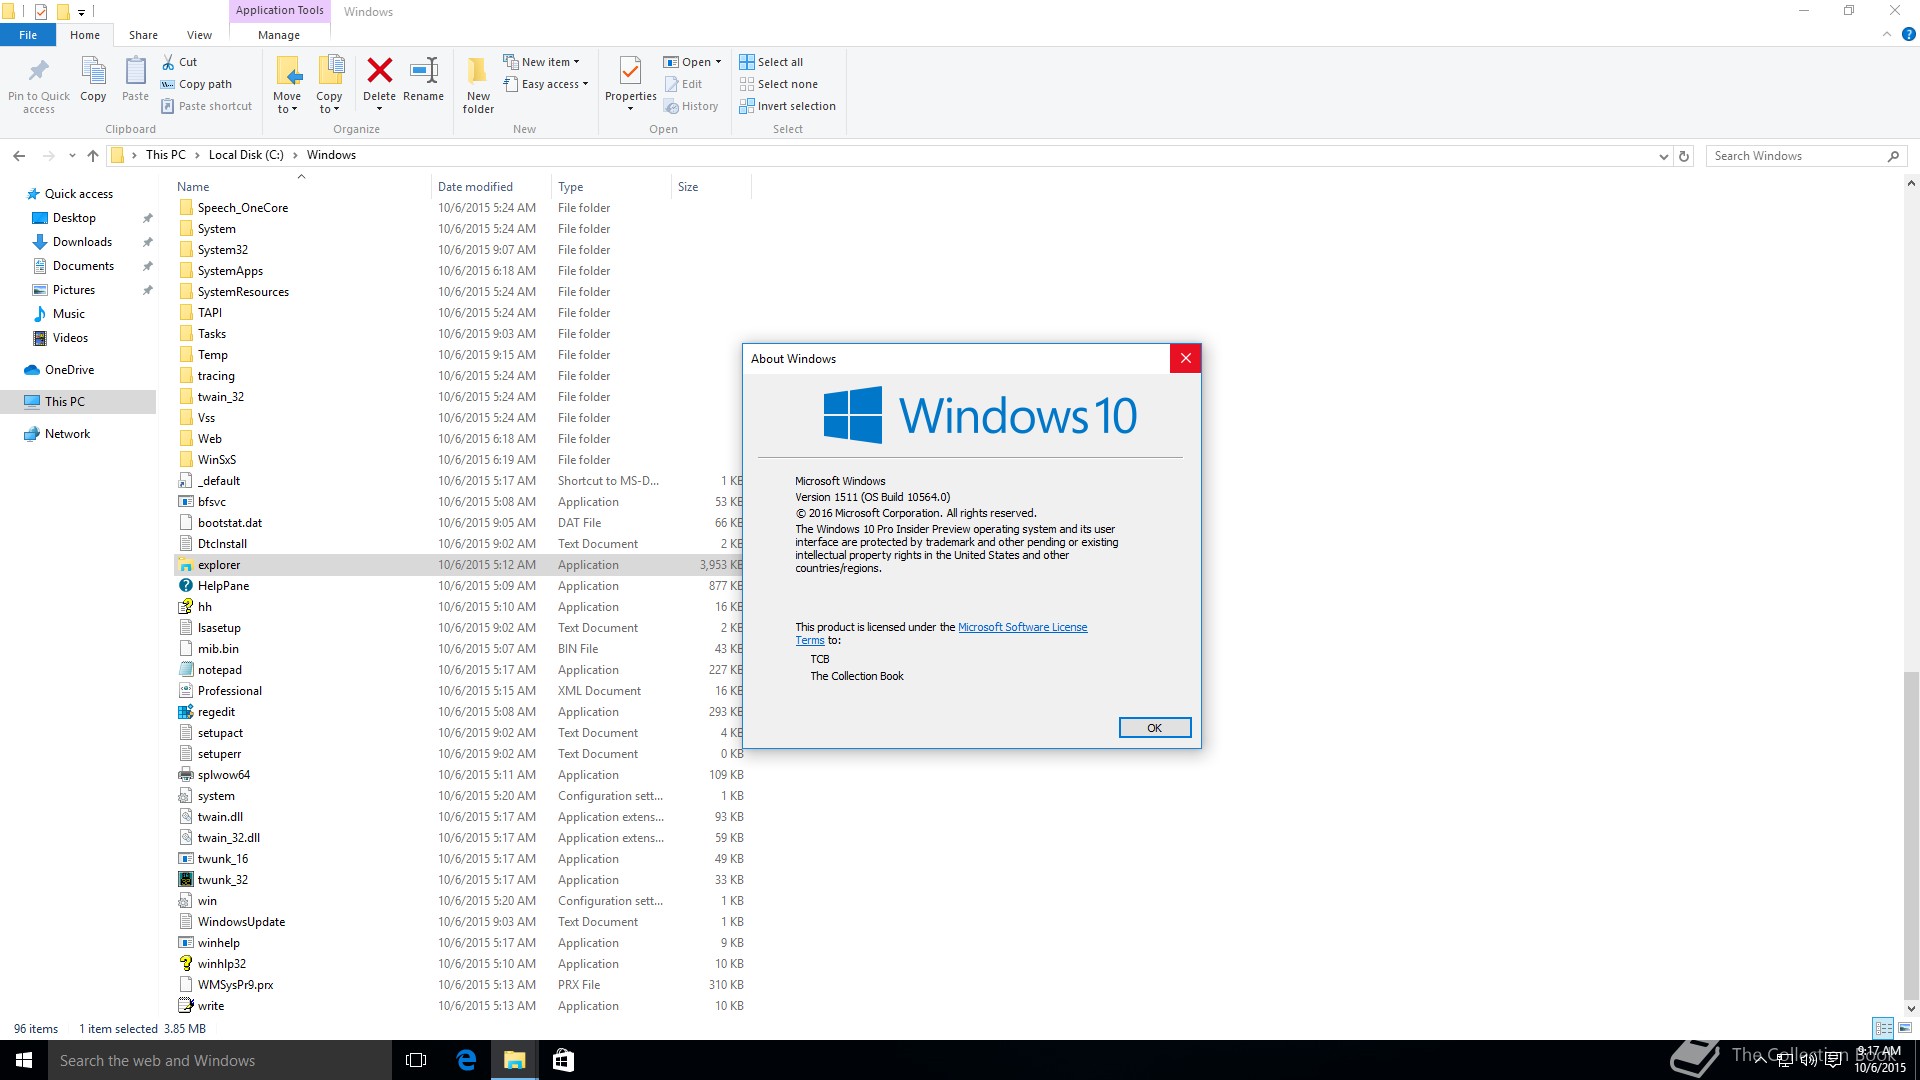Collapse the ribbon with chevron
This screenshot has width=1920, height=1080.
coord(1886,34)
